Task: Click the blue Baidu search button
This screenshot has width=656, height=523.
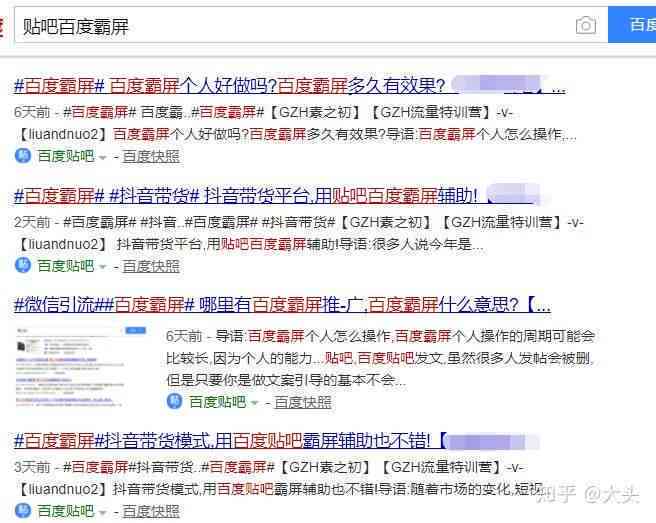Action: (632, 25)
